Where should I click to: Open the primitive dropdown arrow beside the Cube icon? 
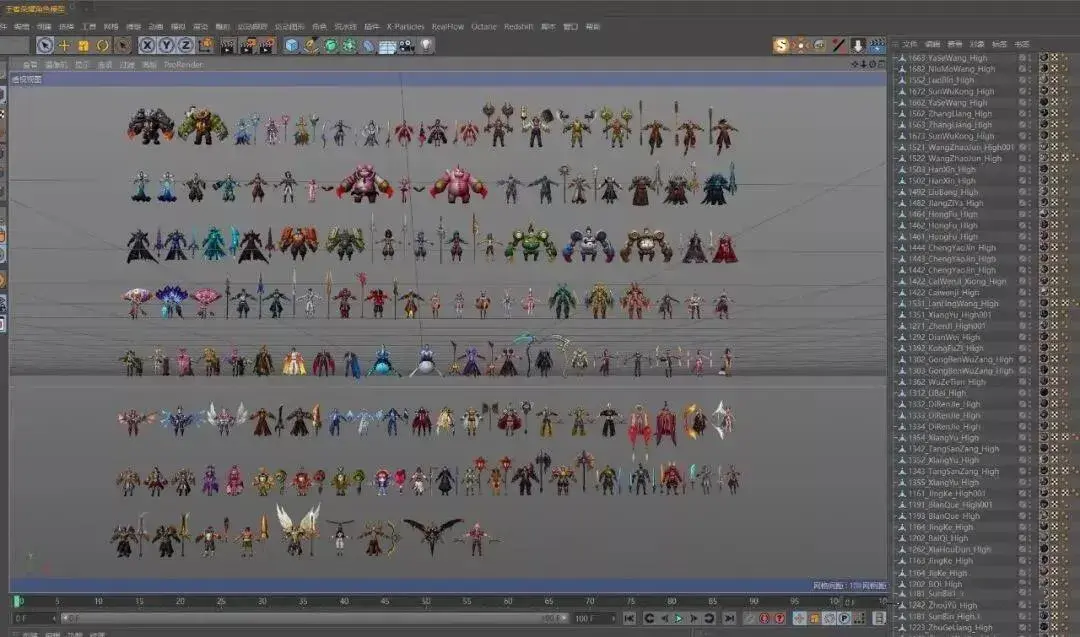pyautogui.click(x=297, y=50)
